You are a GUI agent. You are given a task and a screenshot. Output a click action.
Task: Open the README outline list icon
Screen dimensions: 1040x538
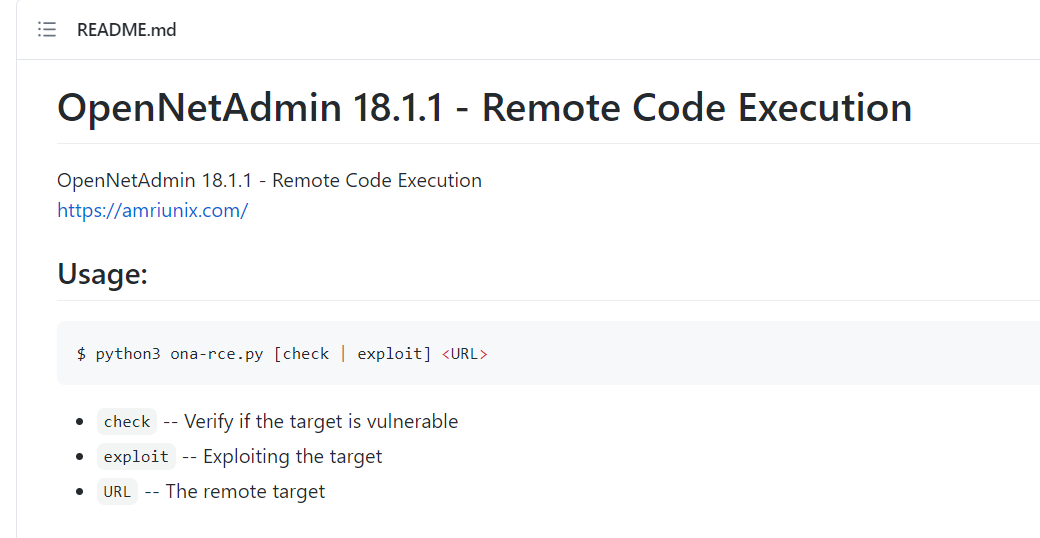coord(46,30)
